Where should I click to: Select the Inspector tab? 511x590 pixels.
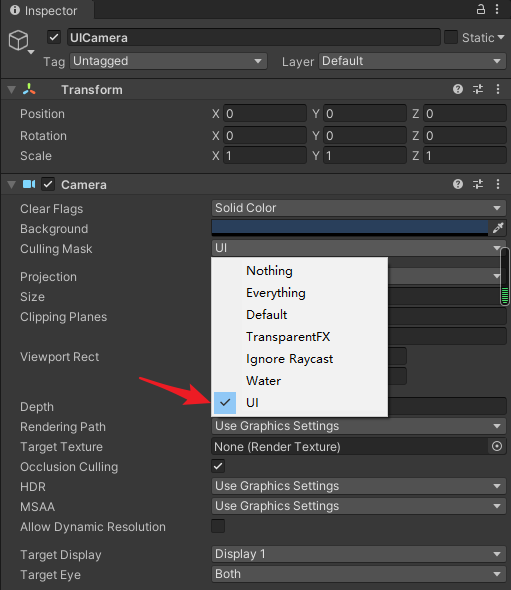pyautogui.click(x=47, y=11)
